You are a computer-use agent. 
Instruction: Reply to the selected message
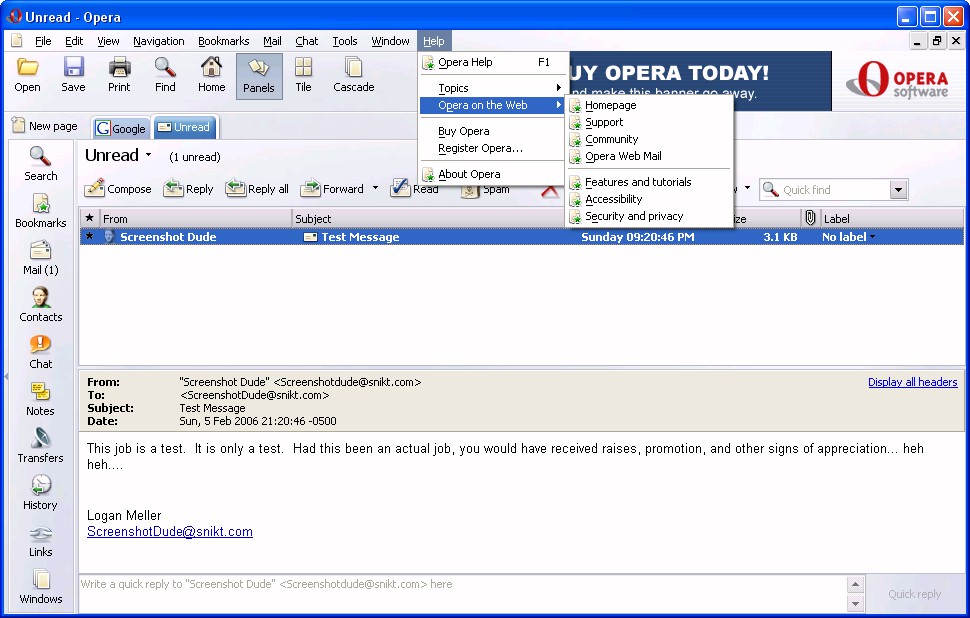click(x=188, y=188)
